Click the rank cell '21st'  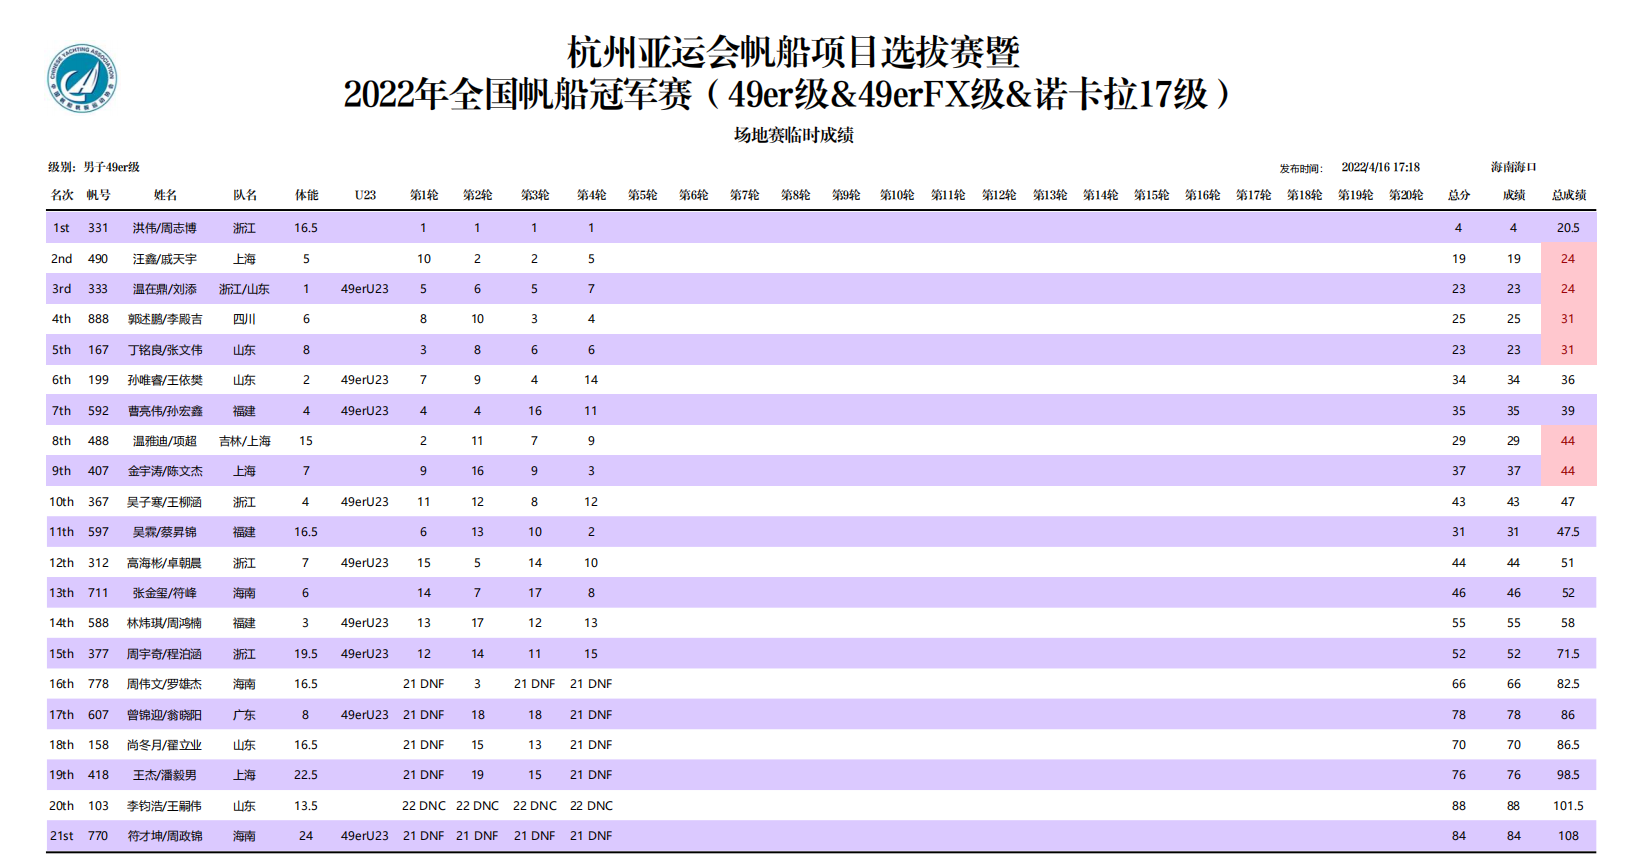[62, 836]
